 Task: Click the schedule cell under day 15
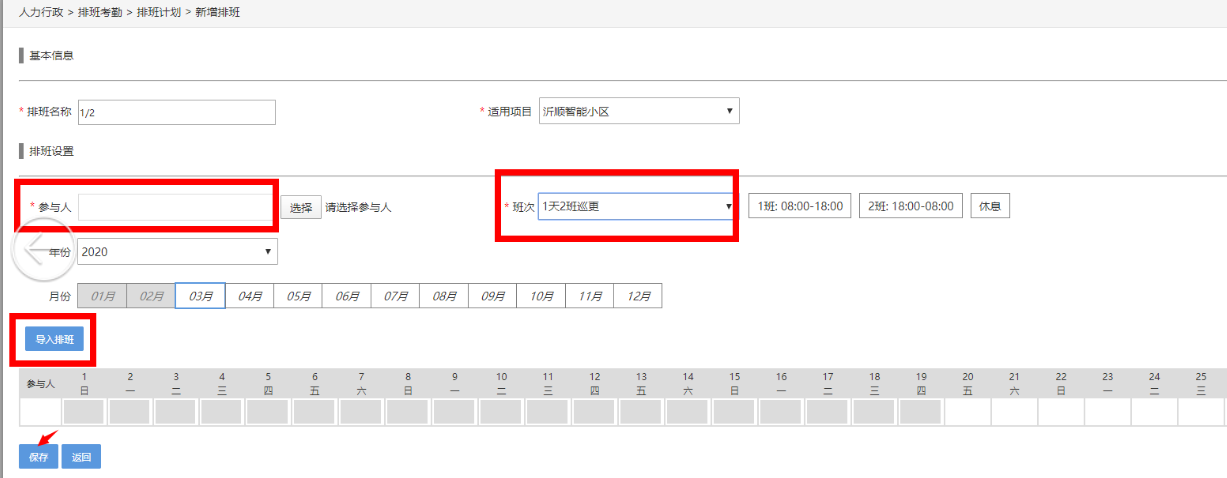[734, 412]
